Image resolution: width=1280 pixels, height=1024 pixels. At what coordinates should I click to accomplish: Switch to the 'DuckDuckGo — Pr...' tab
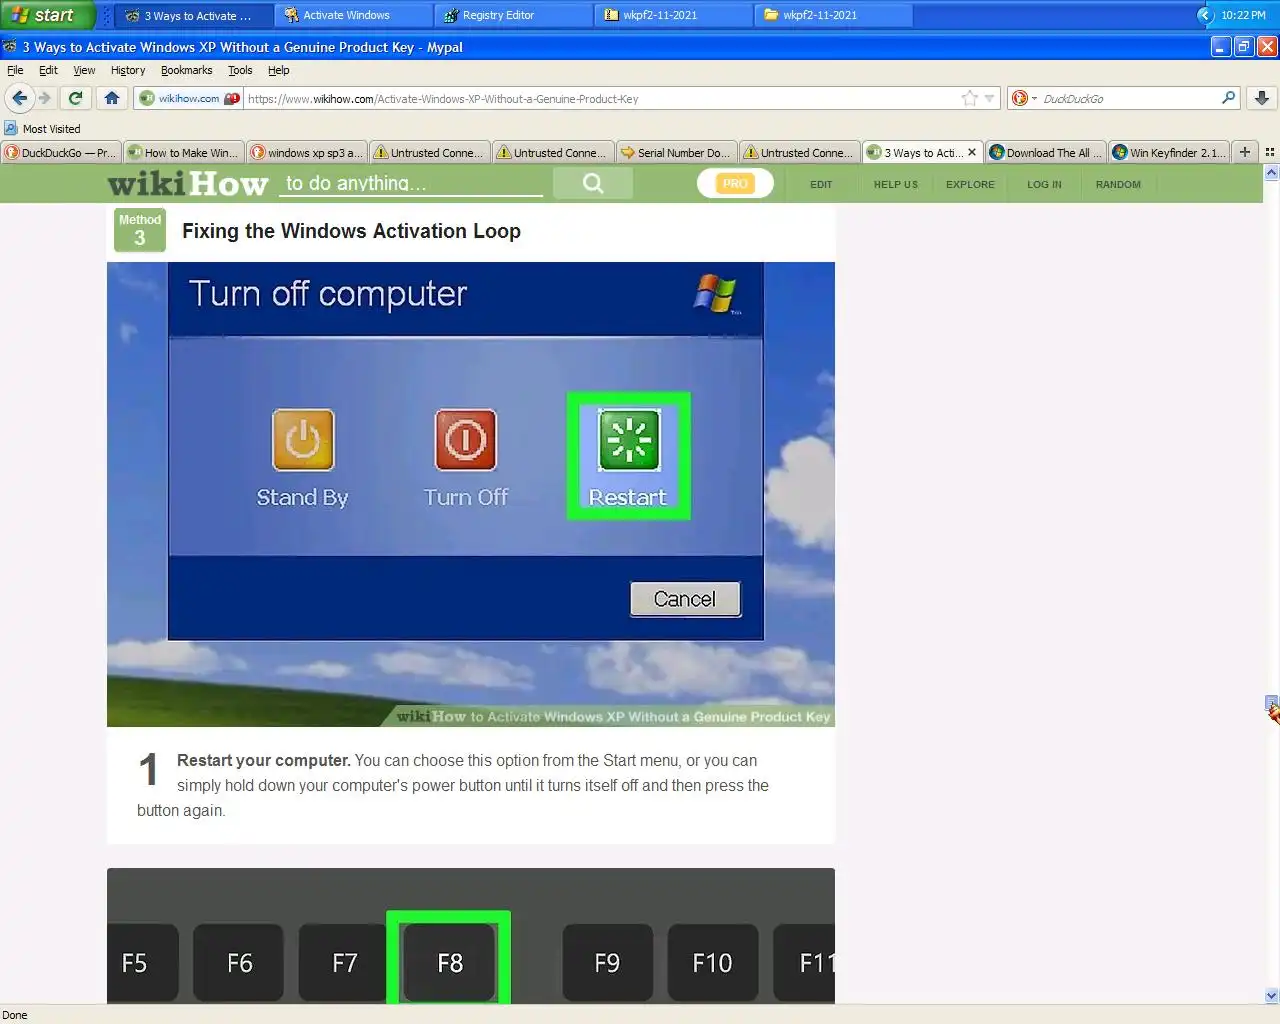click(x=61, y=152)
